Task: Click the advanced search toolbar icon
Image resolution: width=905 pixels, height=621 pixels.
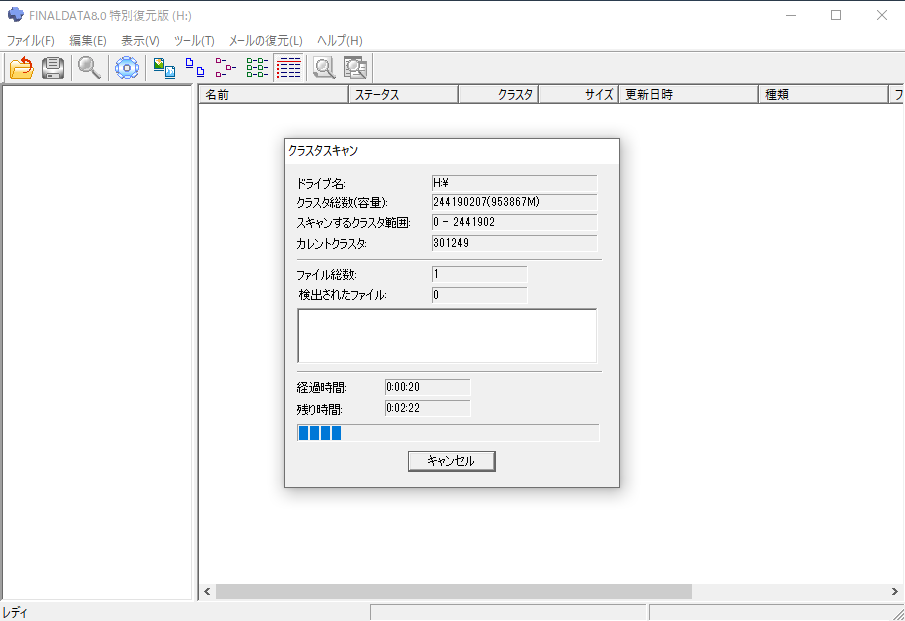Action: tap(355, 67)
